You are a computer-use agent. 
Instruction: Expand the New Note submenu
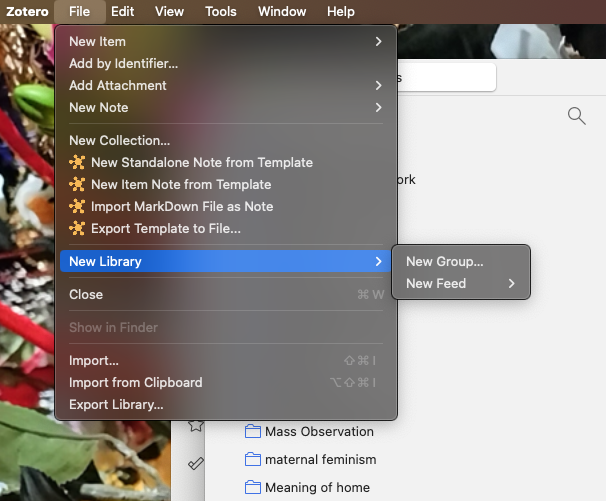coord(225,107)
